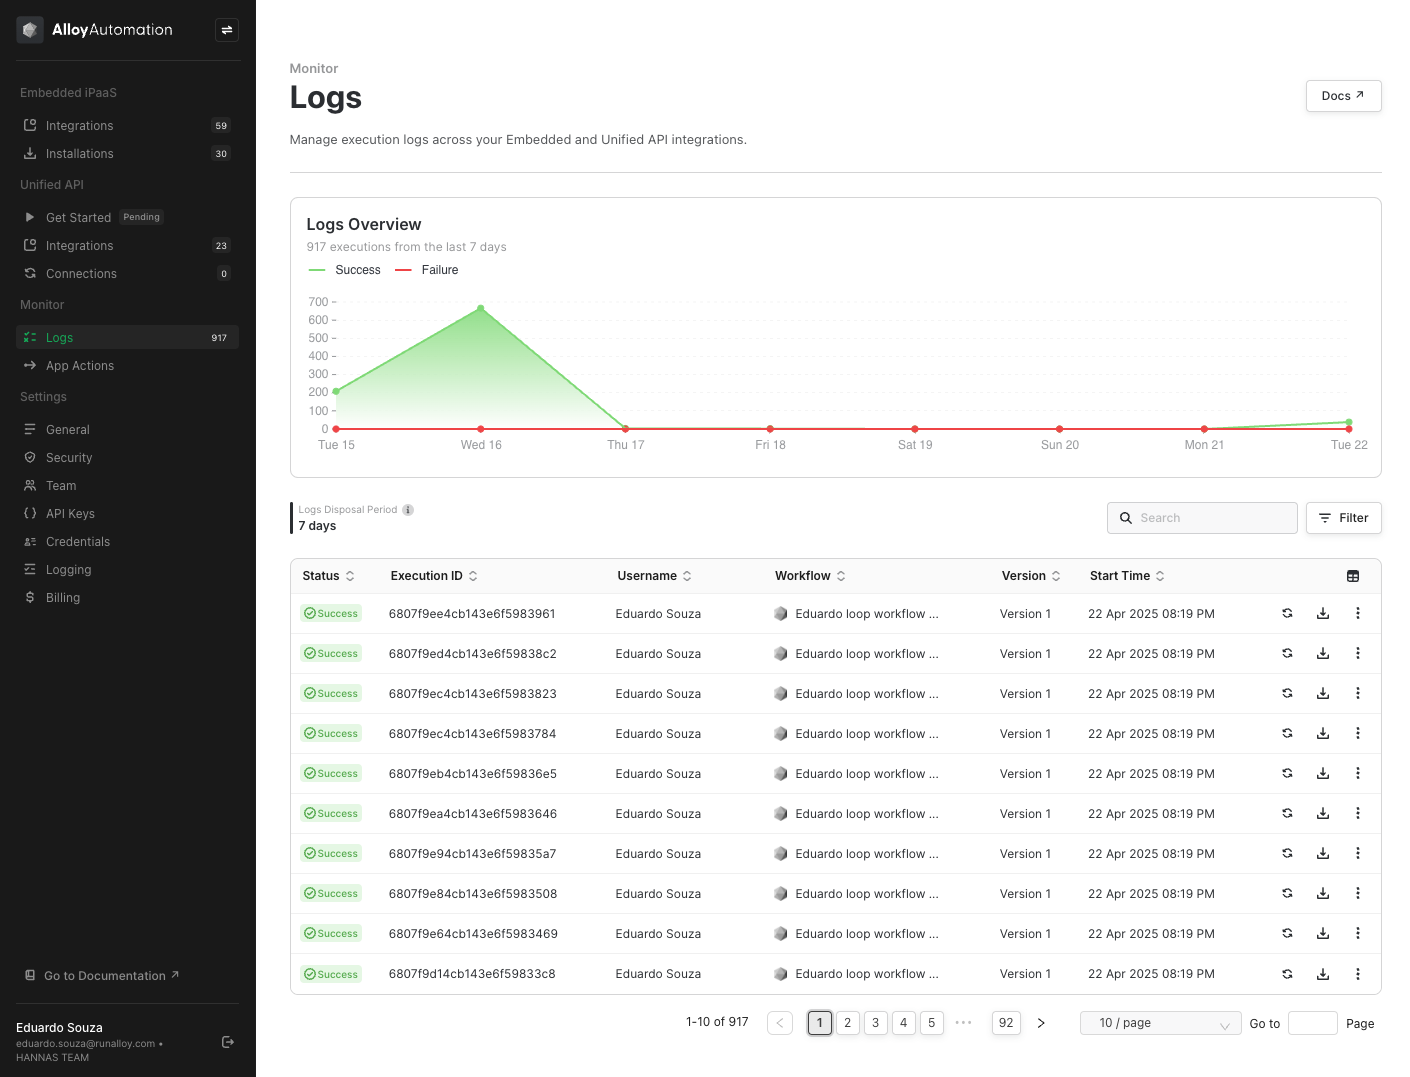Image resolution: width=1410 pixels, height=1077 pixels.
Task: Download log for execution 6807f9ed4cb143e6f59838c2
Action: [x=1323, y=653]
